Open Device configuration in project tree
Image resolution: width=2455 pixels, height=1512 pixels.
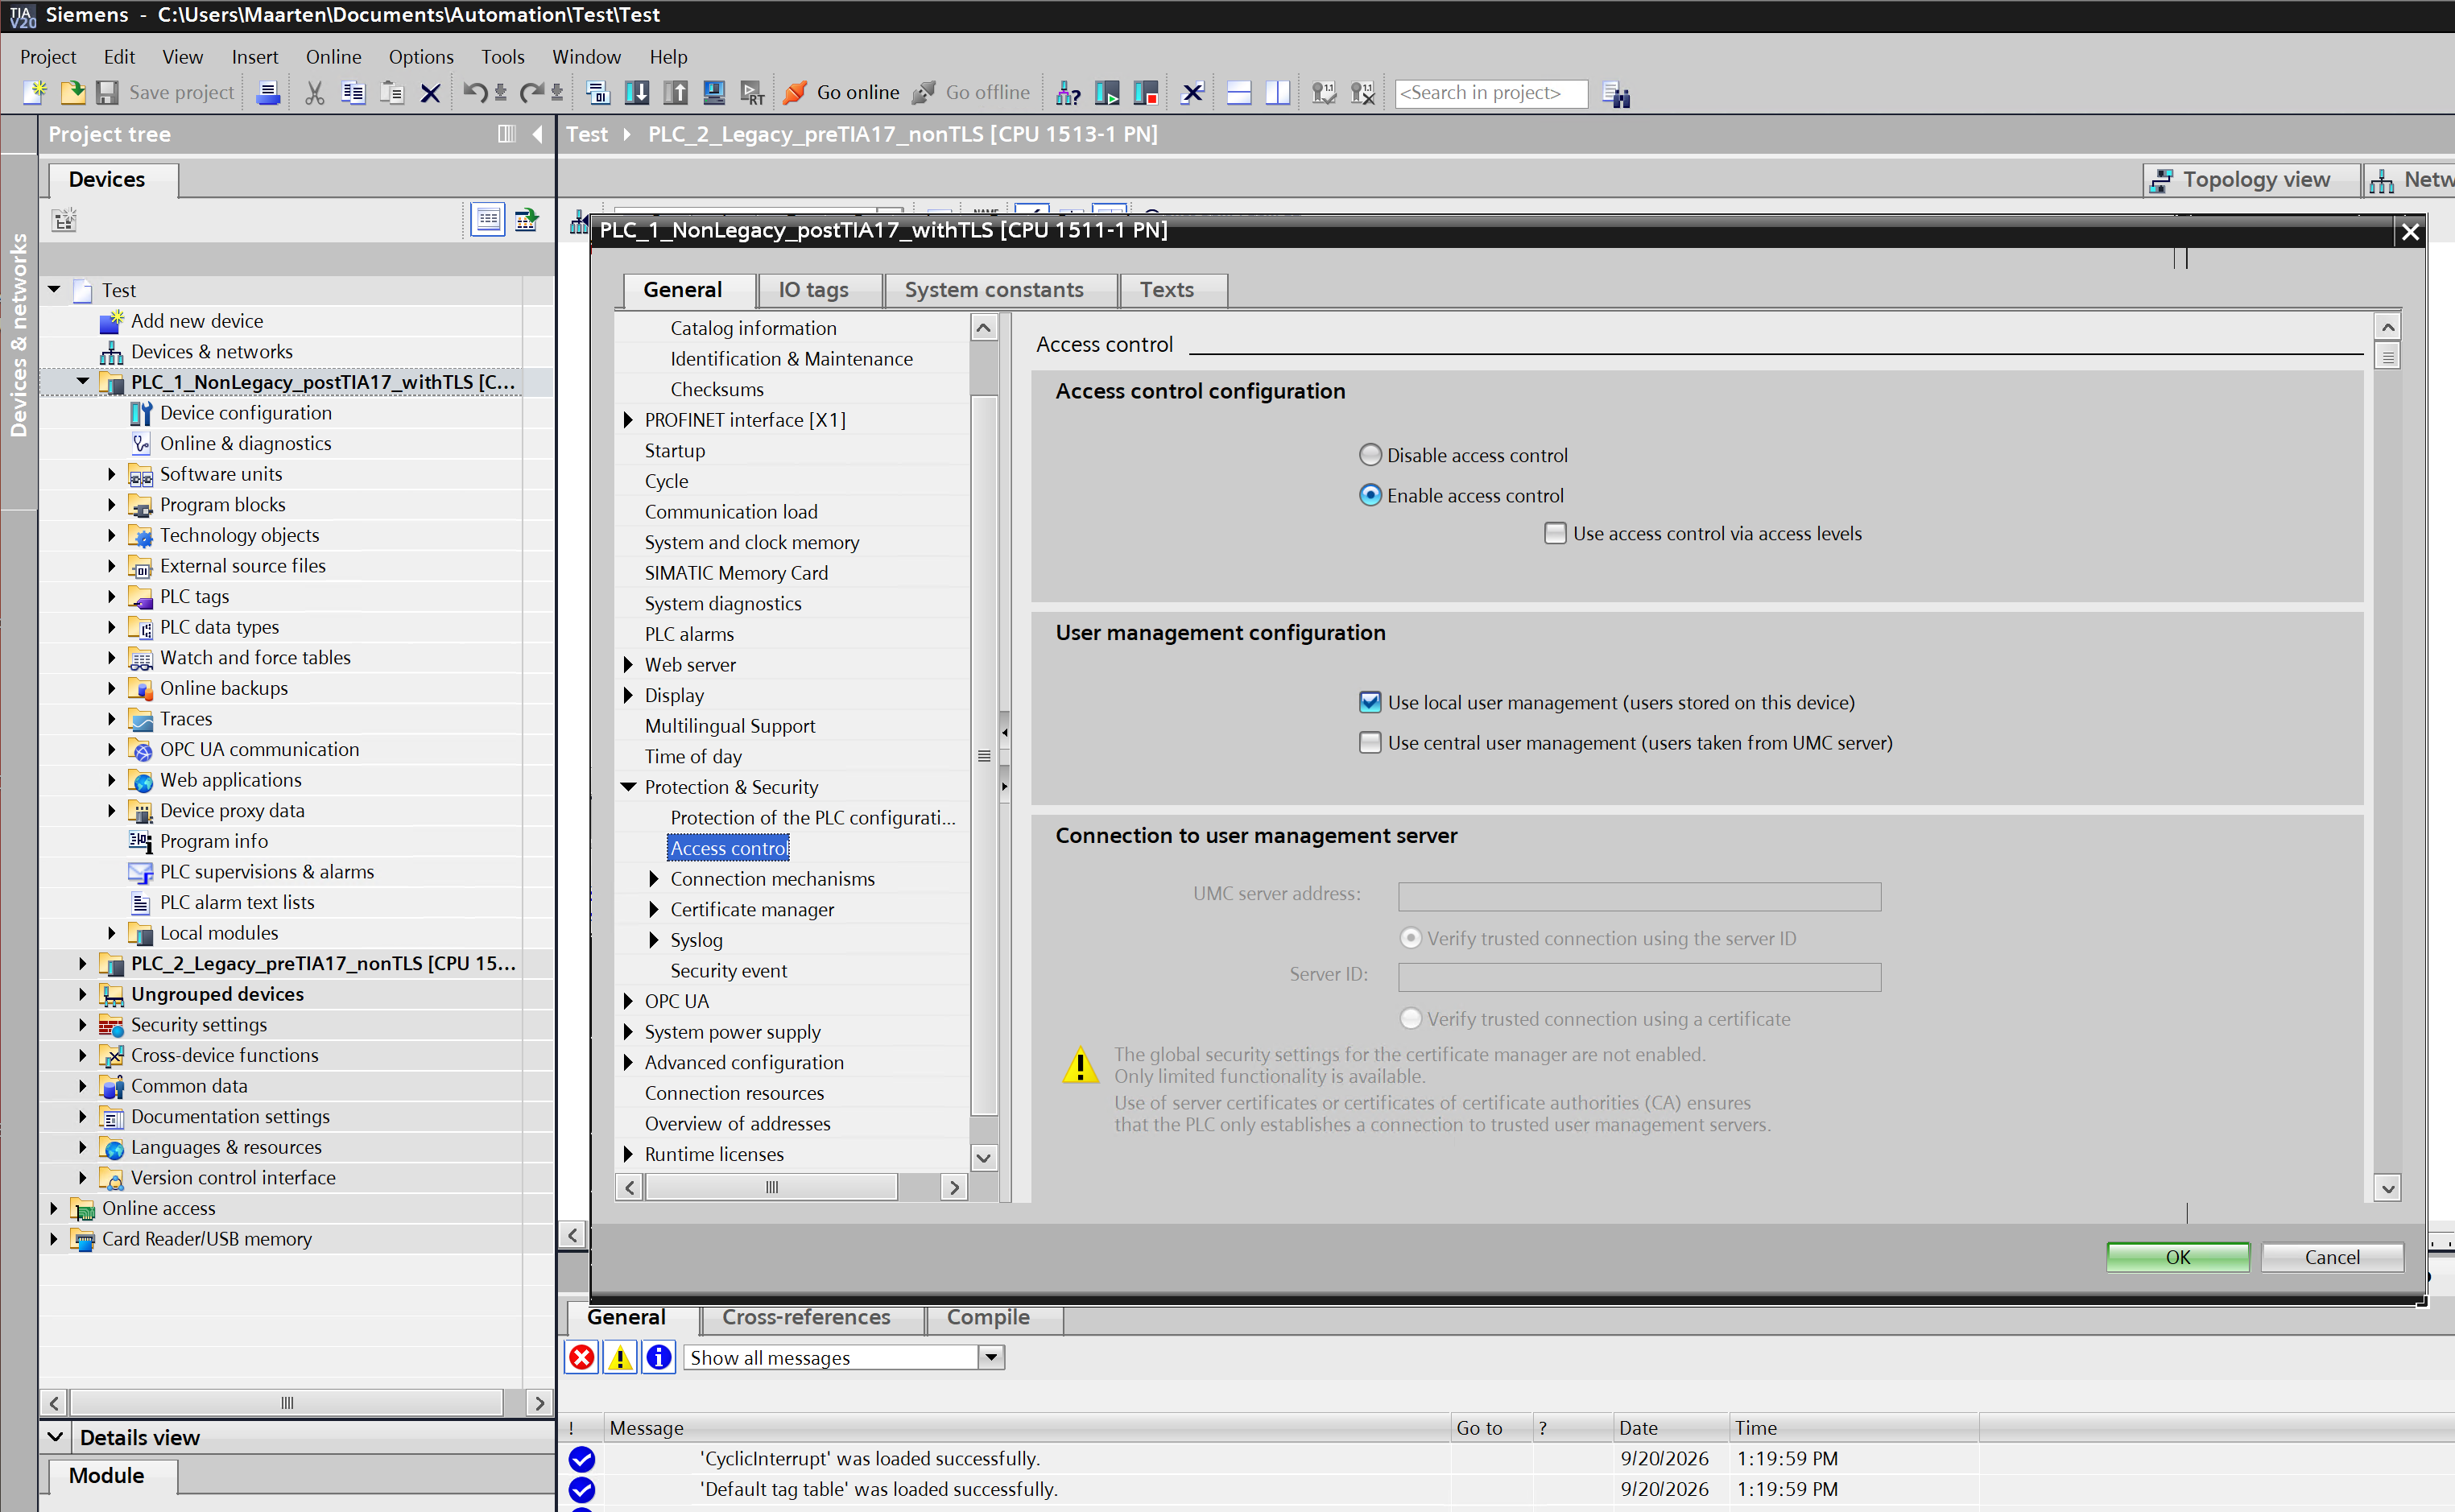coord(246,413)
